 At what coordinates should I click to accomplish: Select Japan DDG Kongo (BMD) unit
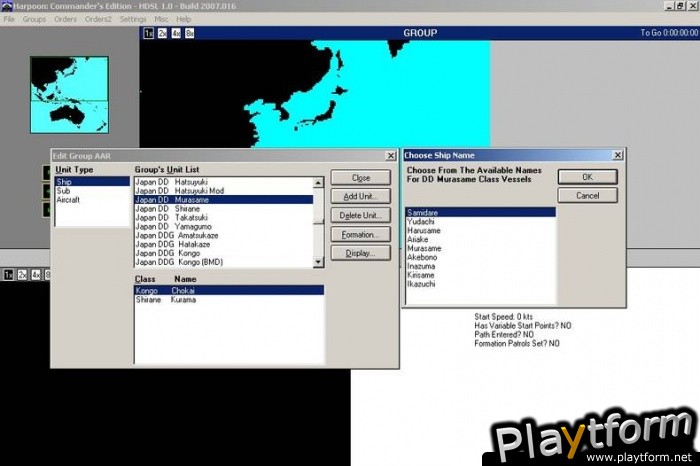point(224,262)
